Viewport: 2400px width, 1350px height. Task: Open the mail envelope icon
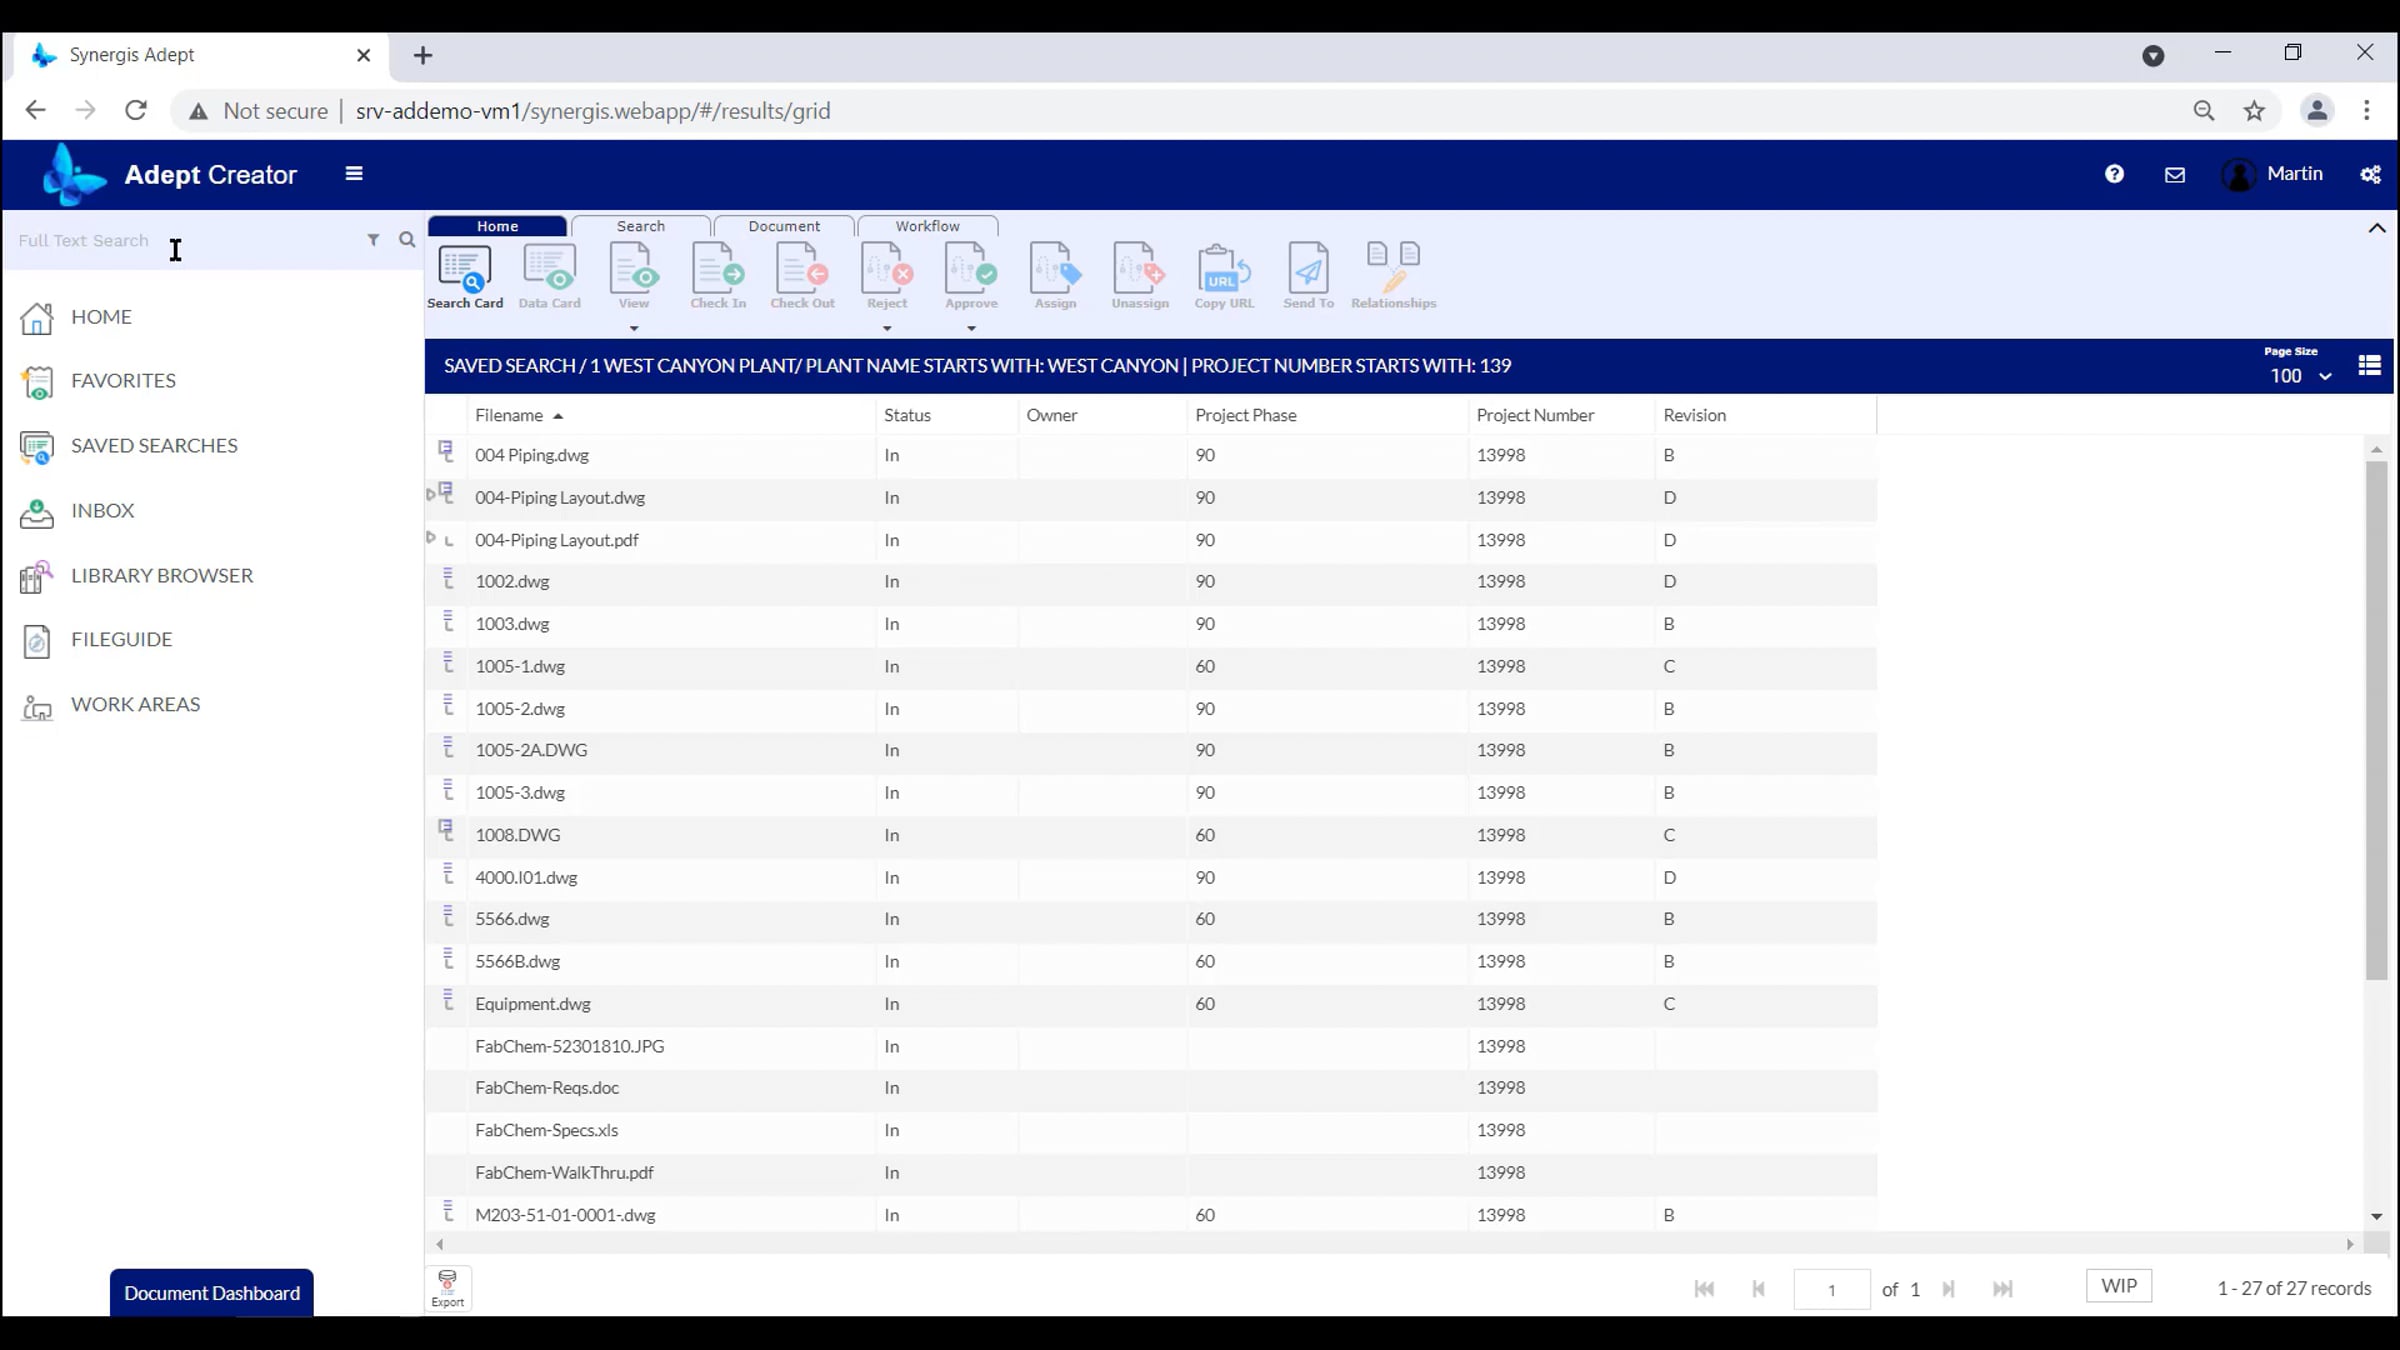click(x=2175, y=175)
